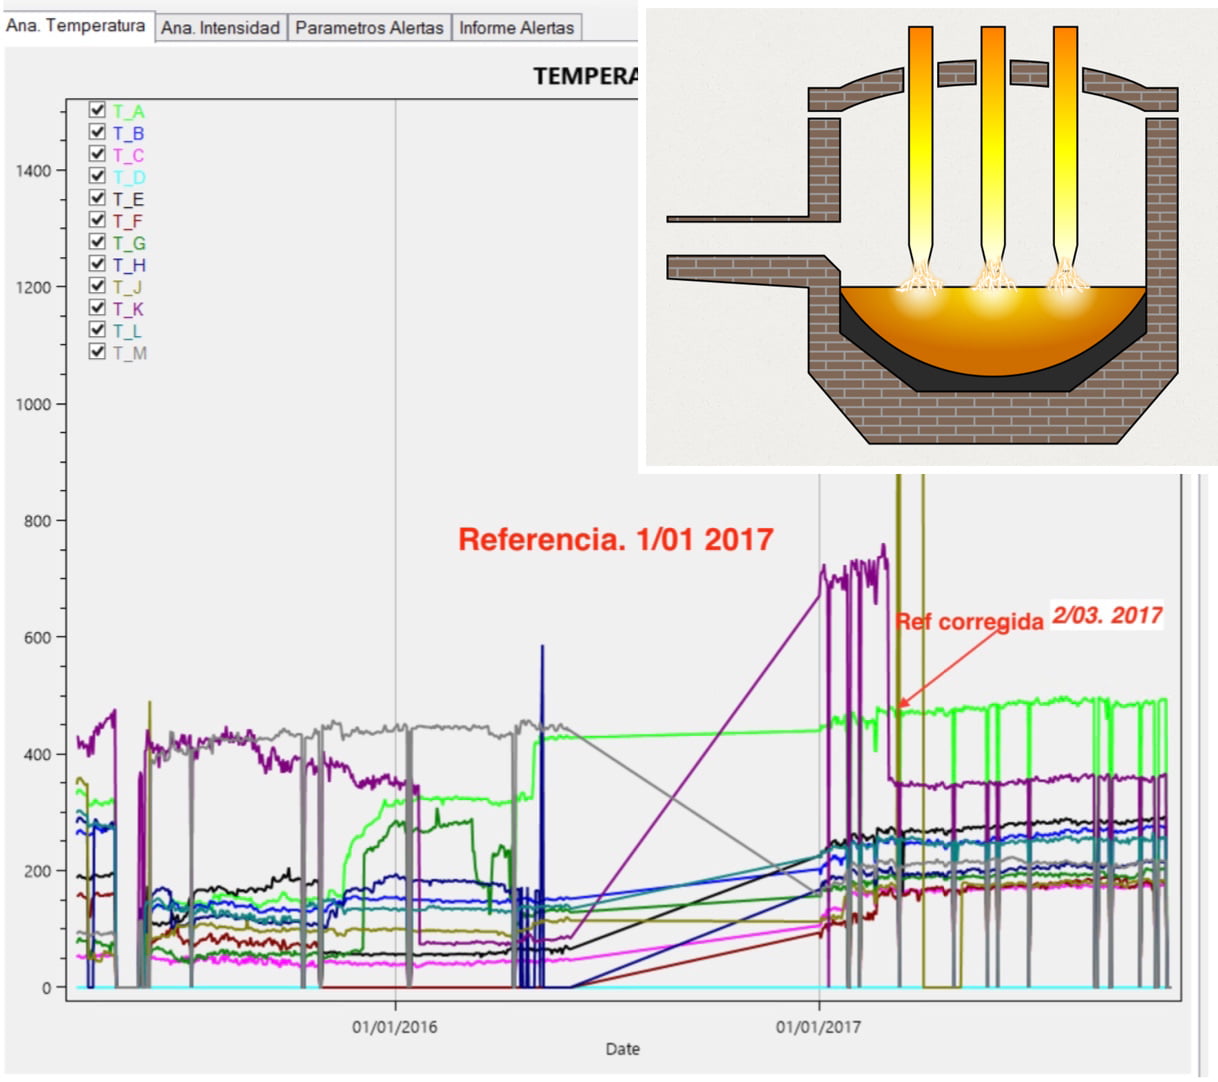This screenshot has height=1082, width=1218.
Task: Hide the T_C series via checkbox
Action: pos(97,154)
